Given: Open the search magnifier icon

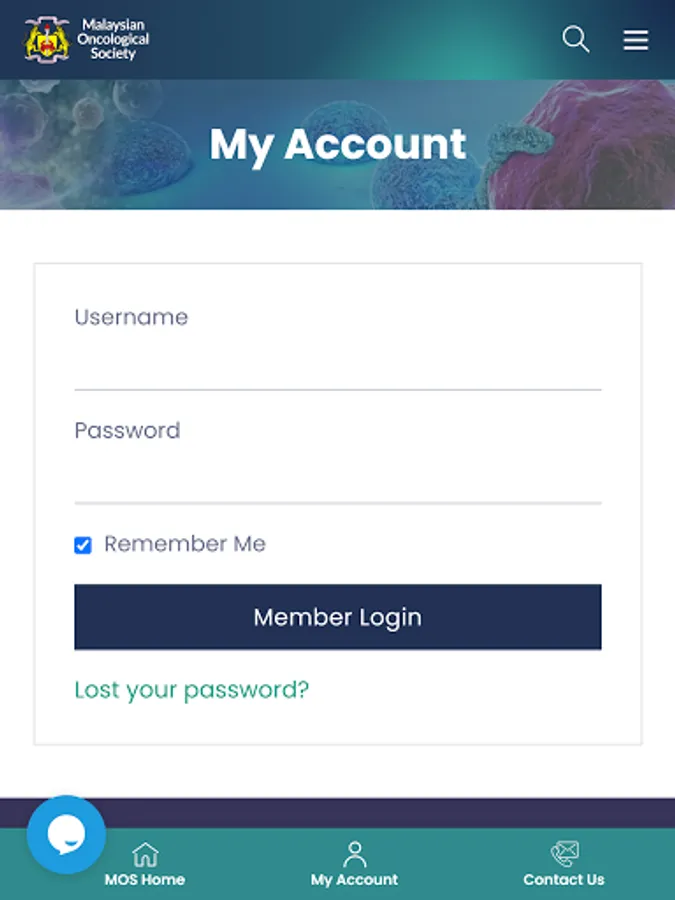Looking at the screenshot, I should (576, 39).
